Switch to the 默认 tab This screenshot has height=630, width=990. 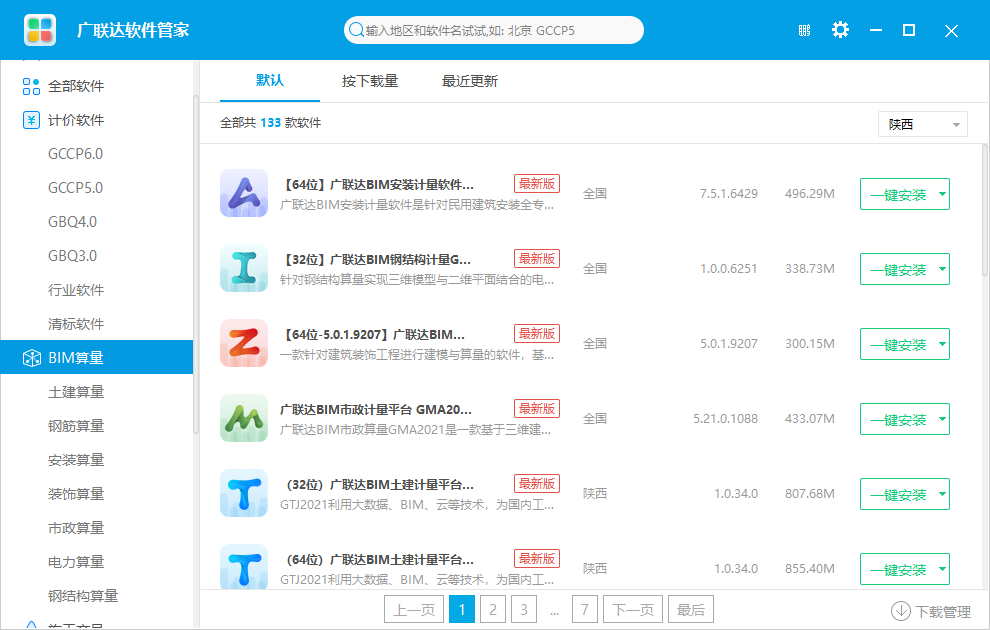click(x=270, y=81)
